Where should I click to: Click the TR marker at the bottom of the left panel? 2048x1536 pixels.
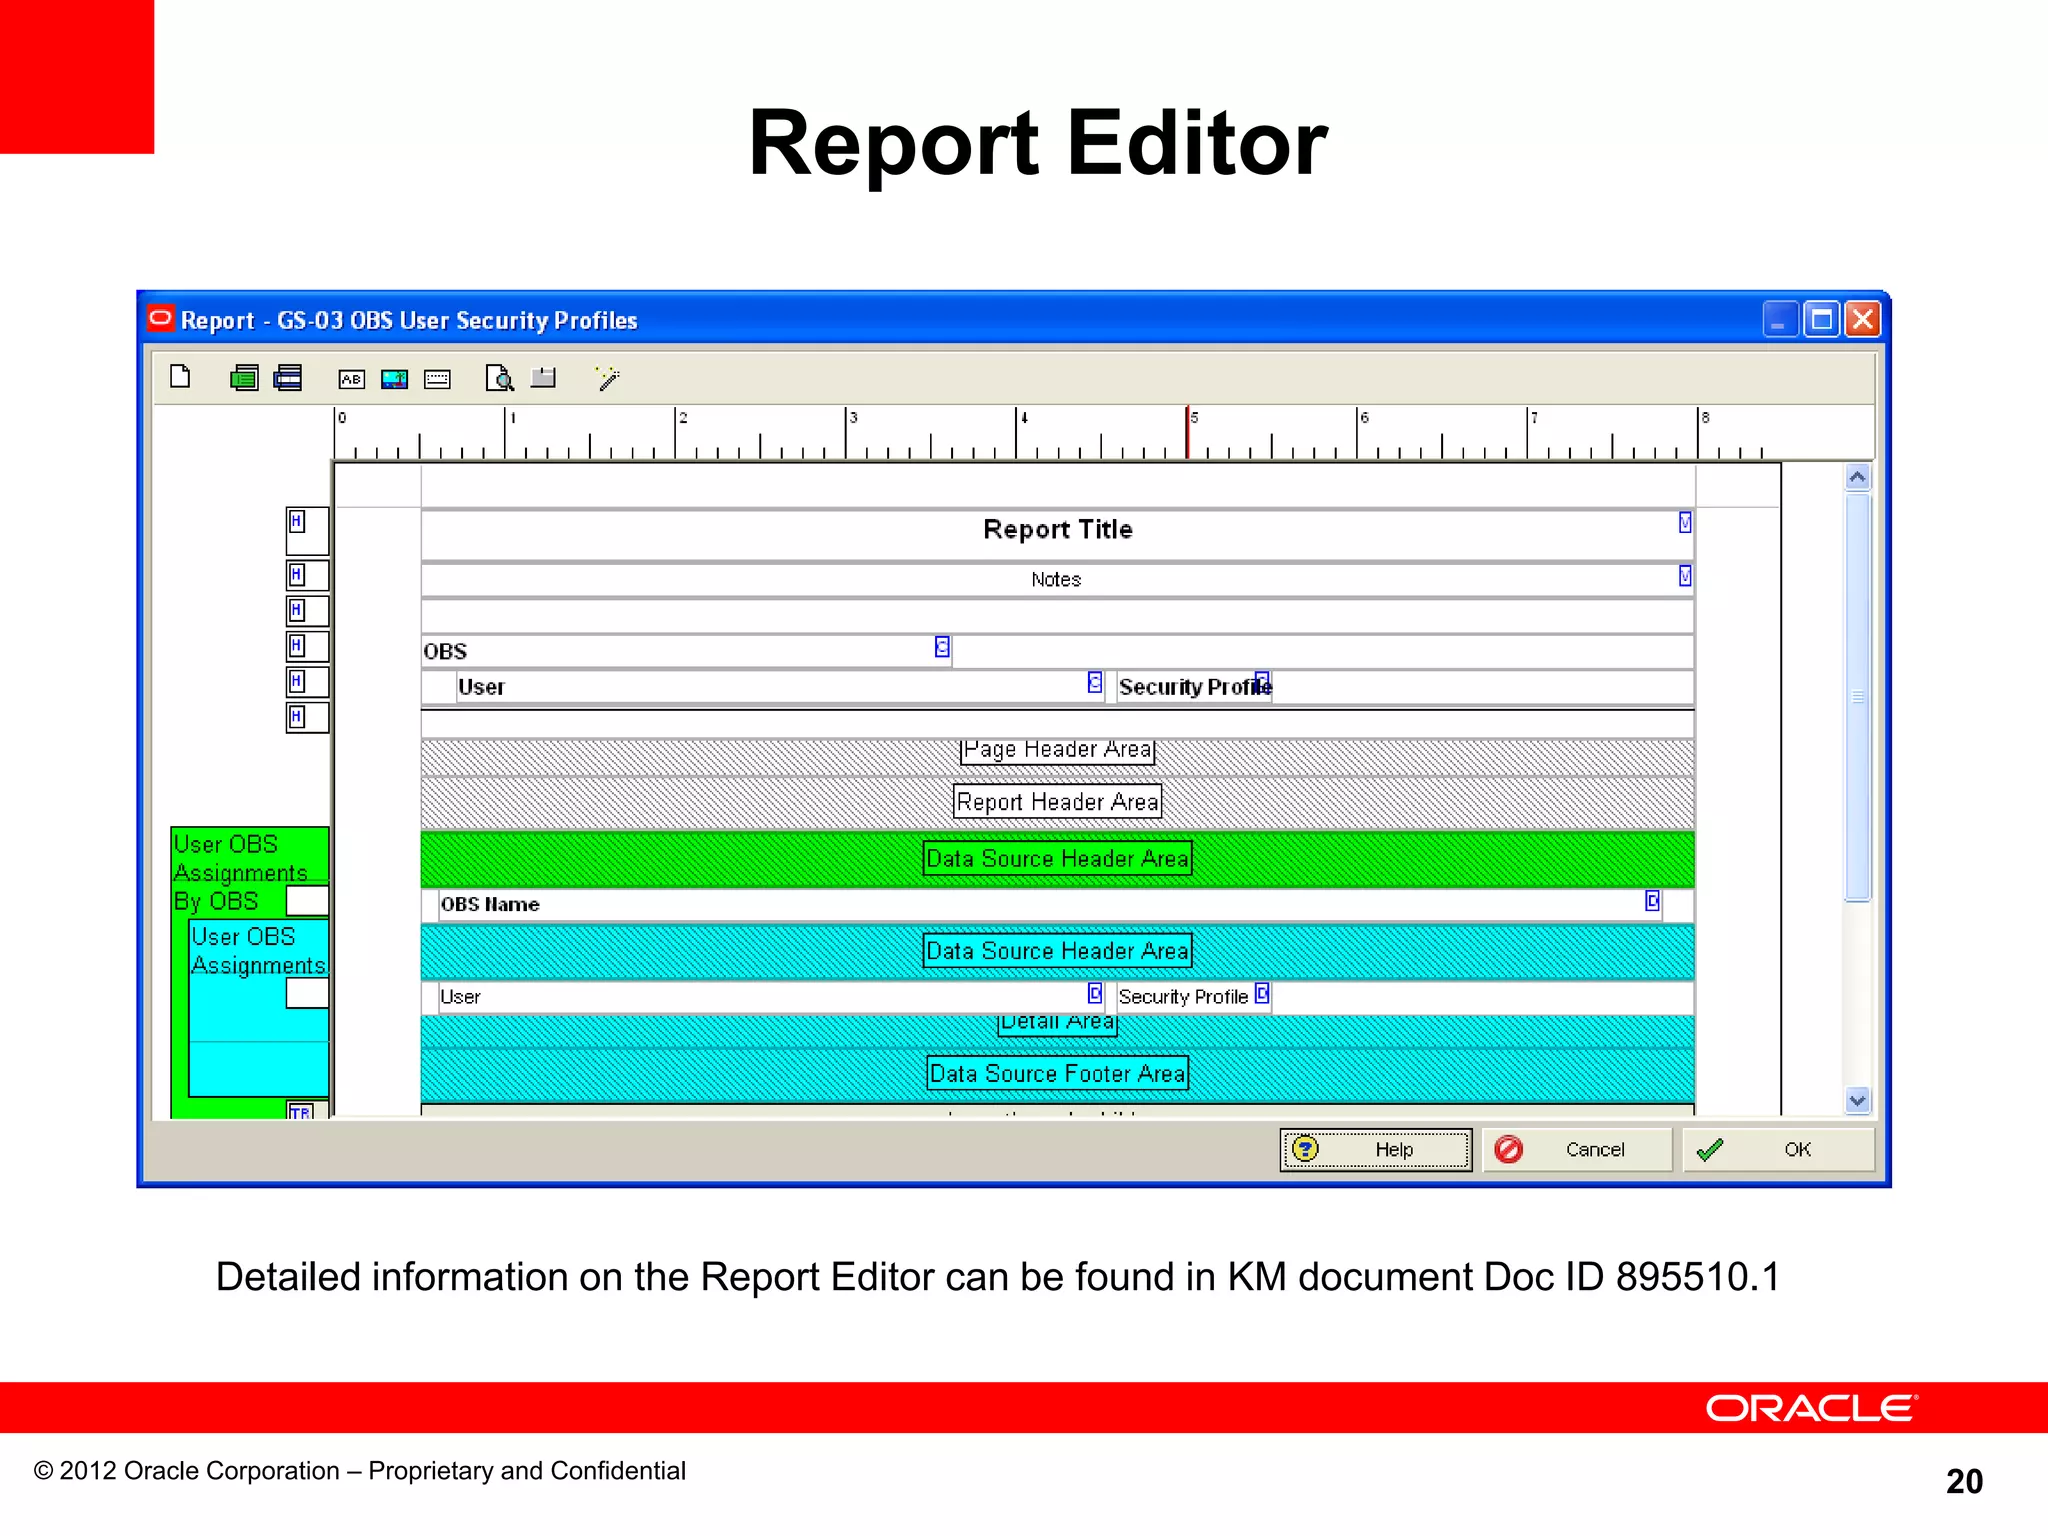(300, 1111)
